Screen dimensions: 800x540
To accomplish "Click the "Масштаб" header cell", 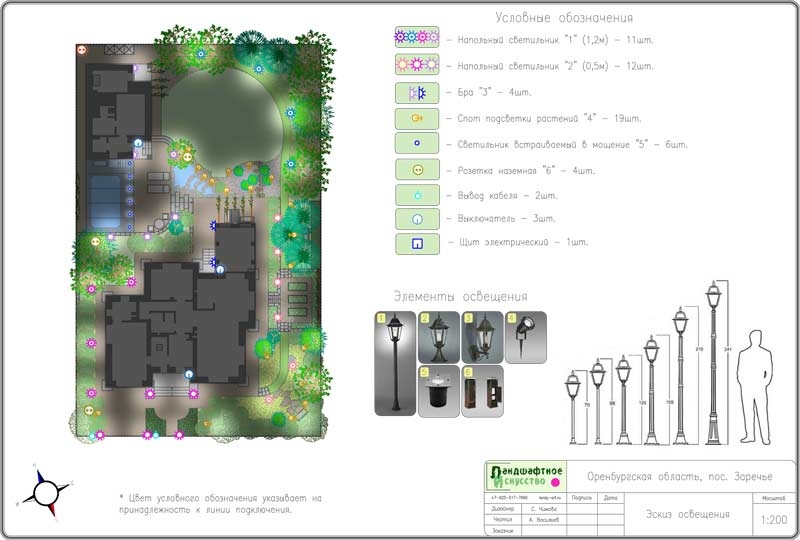I will tap(773, 498).
